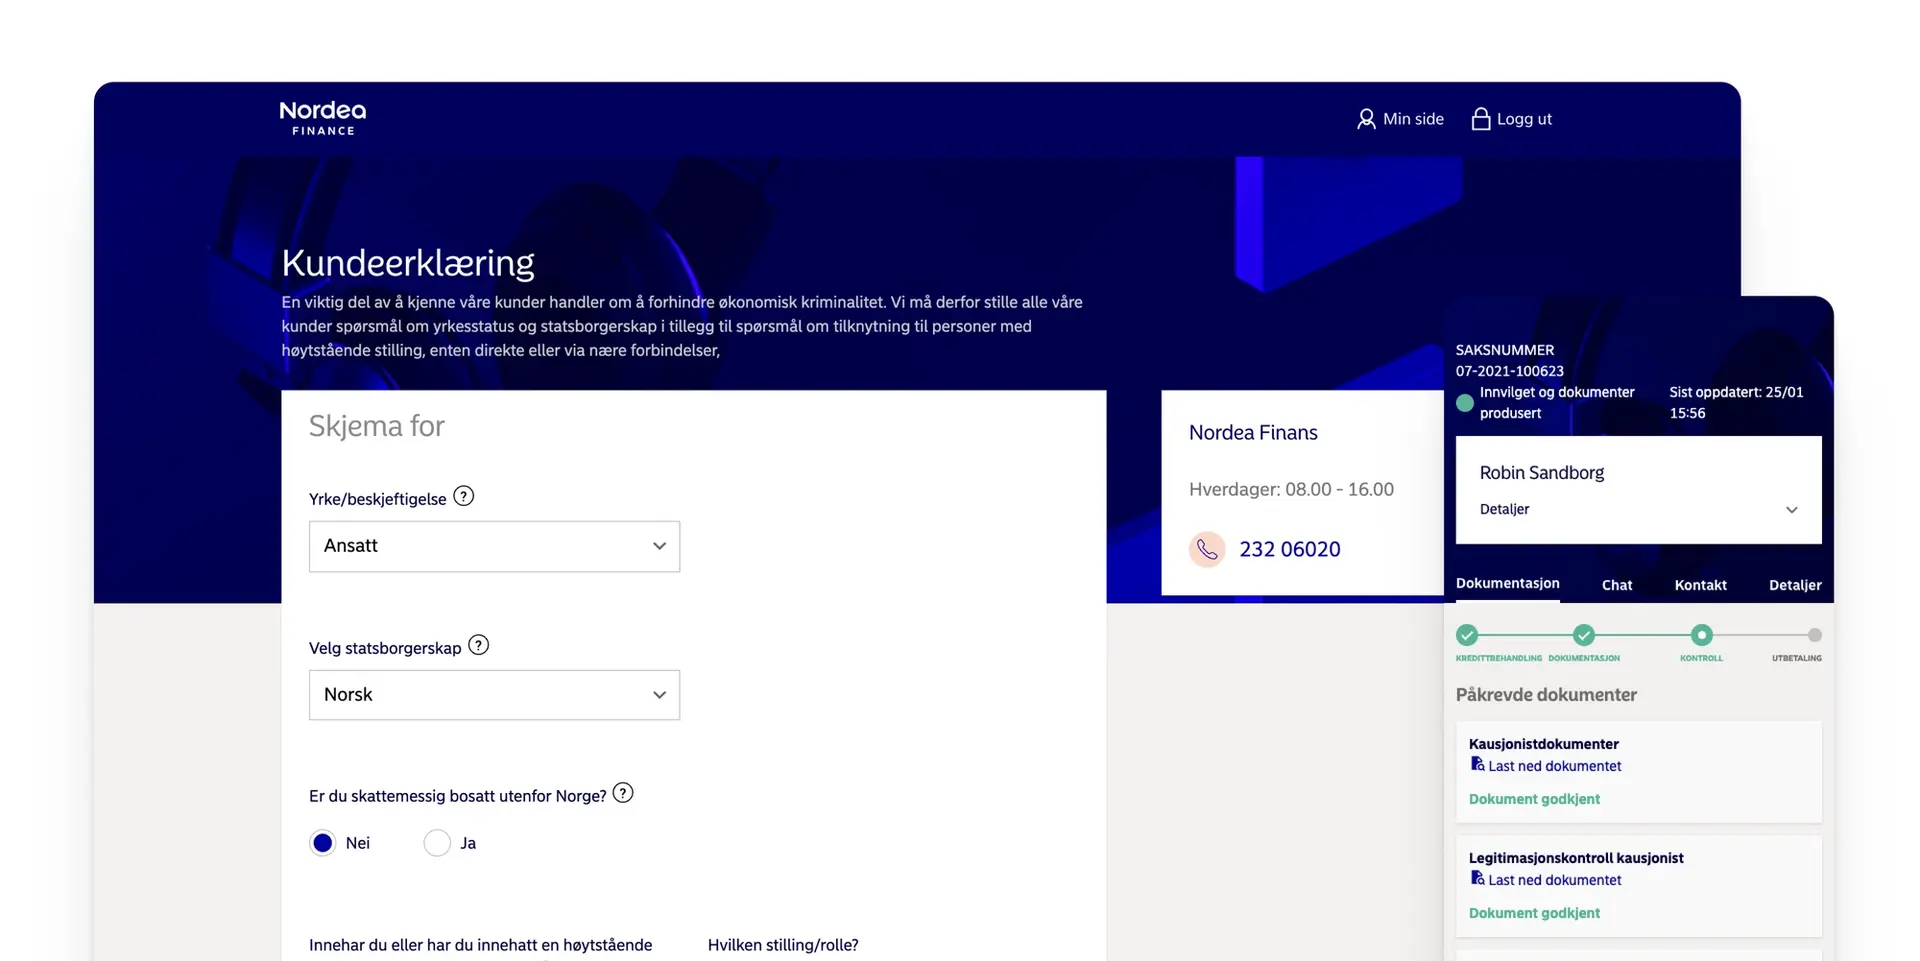Click the Hvilken stilling/rolle? label
Image resolution: width=1920 pixels, height=961 pixels.
pos(783,945)
